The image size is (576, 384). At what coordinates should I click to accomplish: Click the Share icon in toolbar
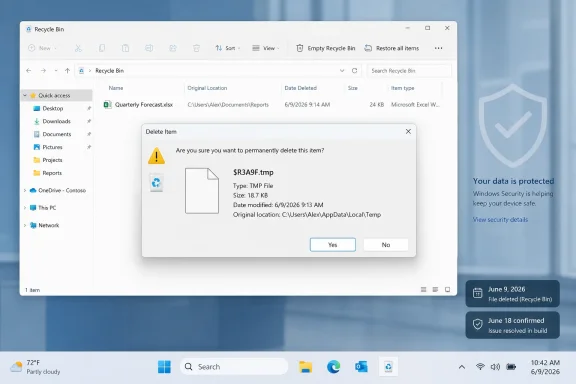[173, 48]
